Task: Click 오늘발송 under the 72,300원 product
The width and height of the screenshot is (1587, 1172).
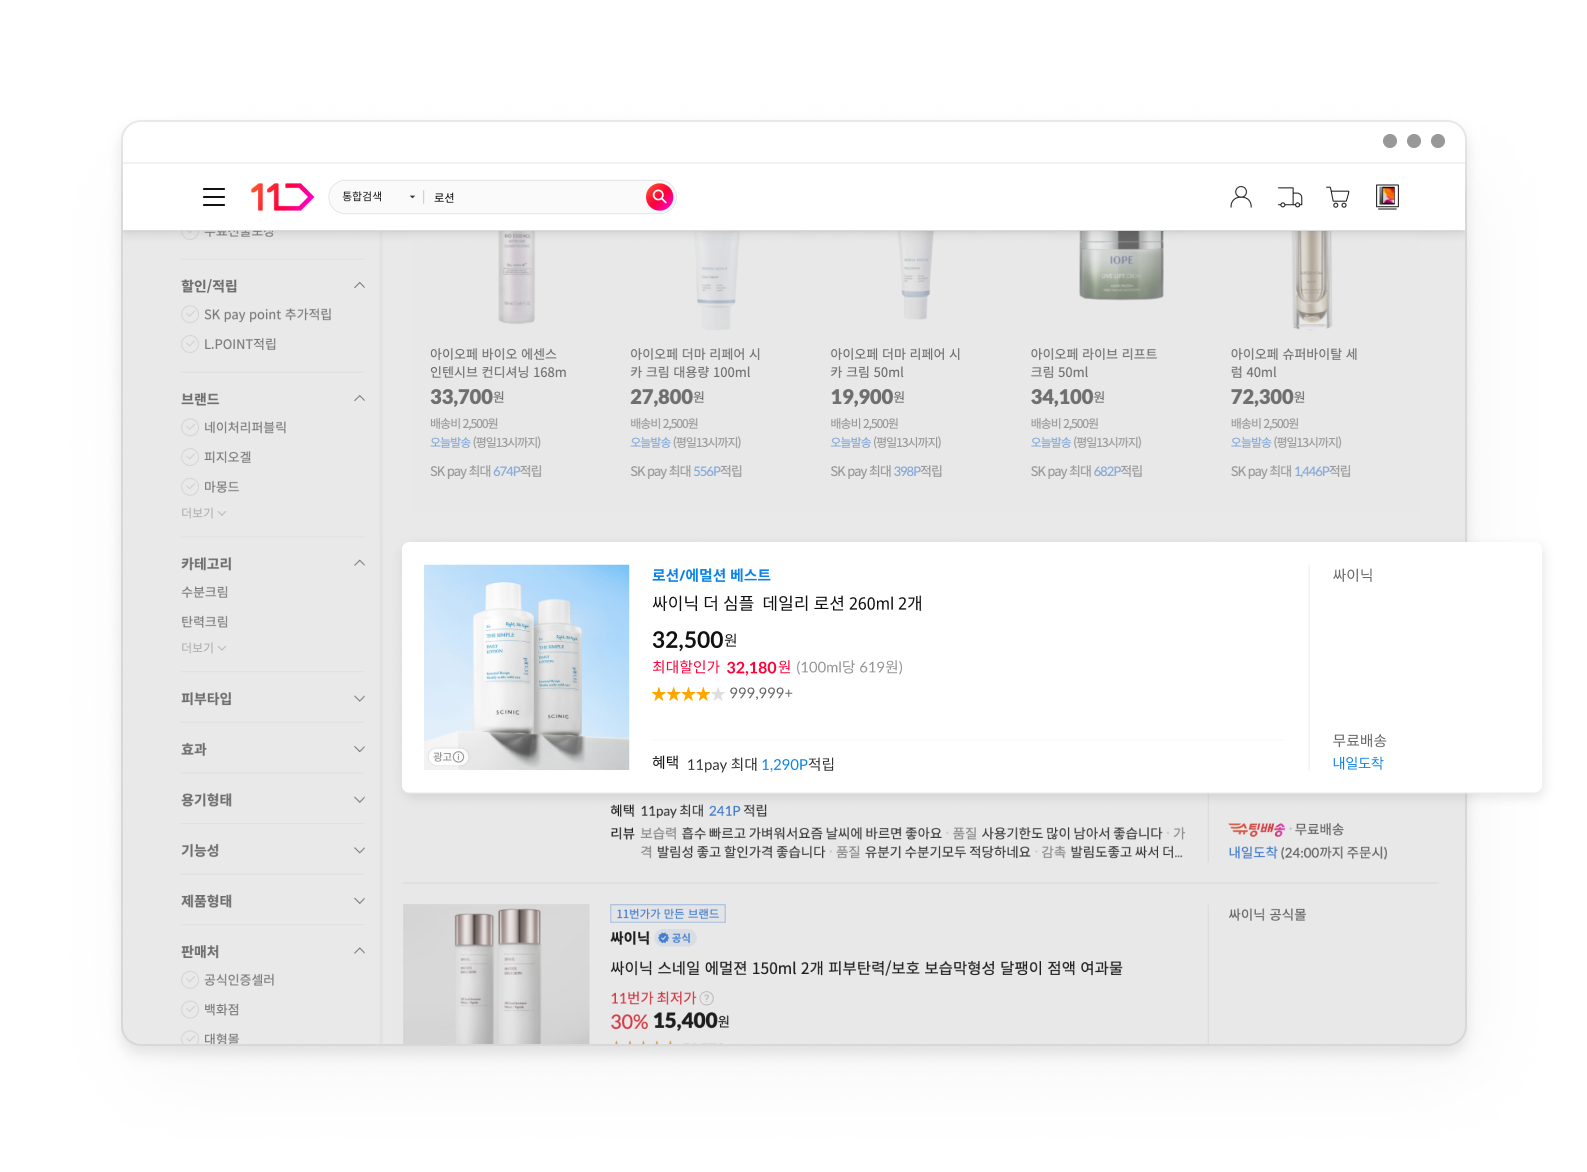Action: pyautogui.click(x=1250, y=442)
